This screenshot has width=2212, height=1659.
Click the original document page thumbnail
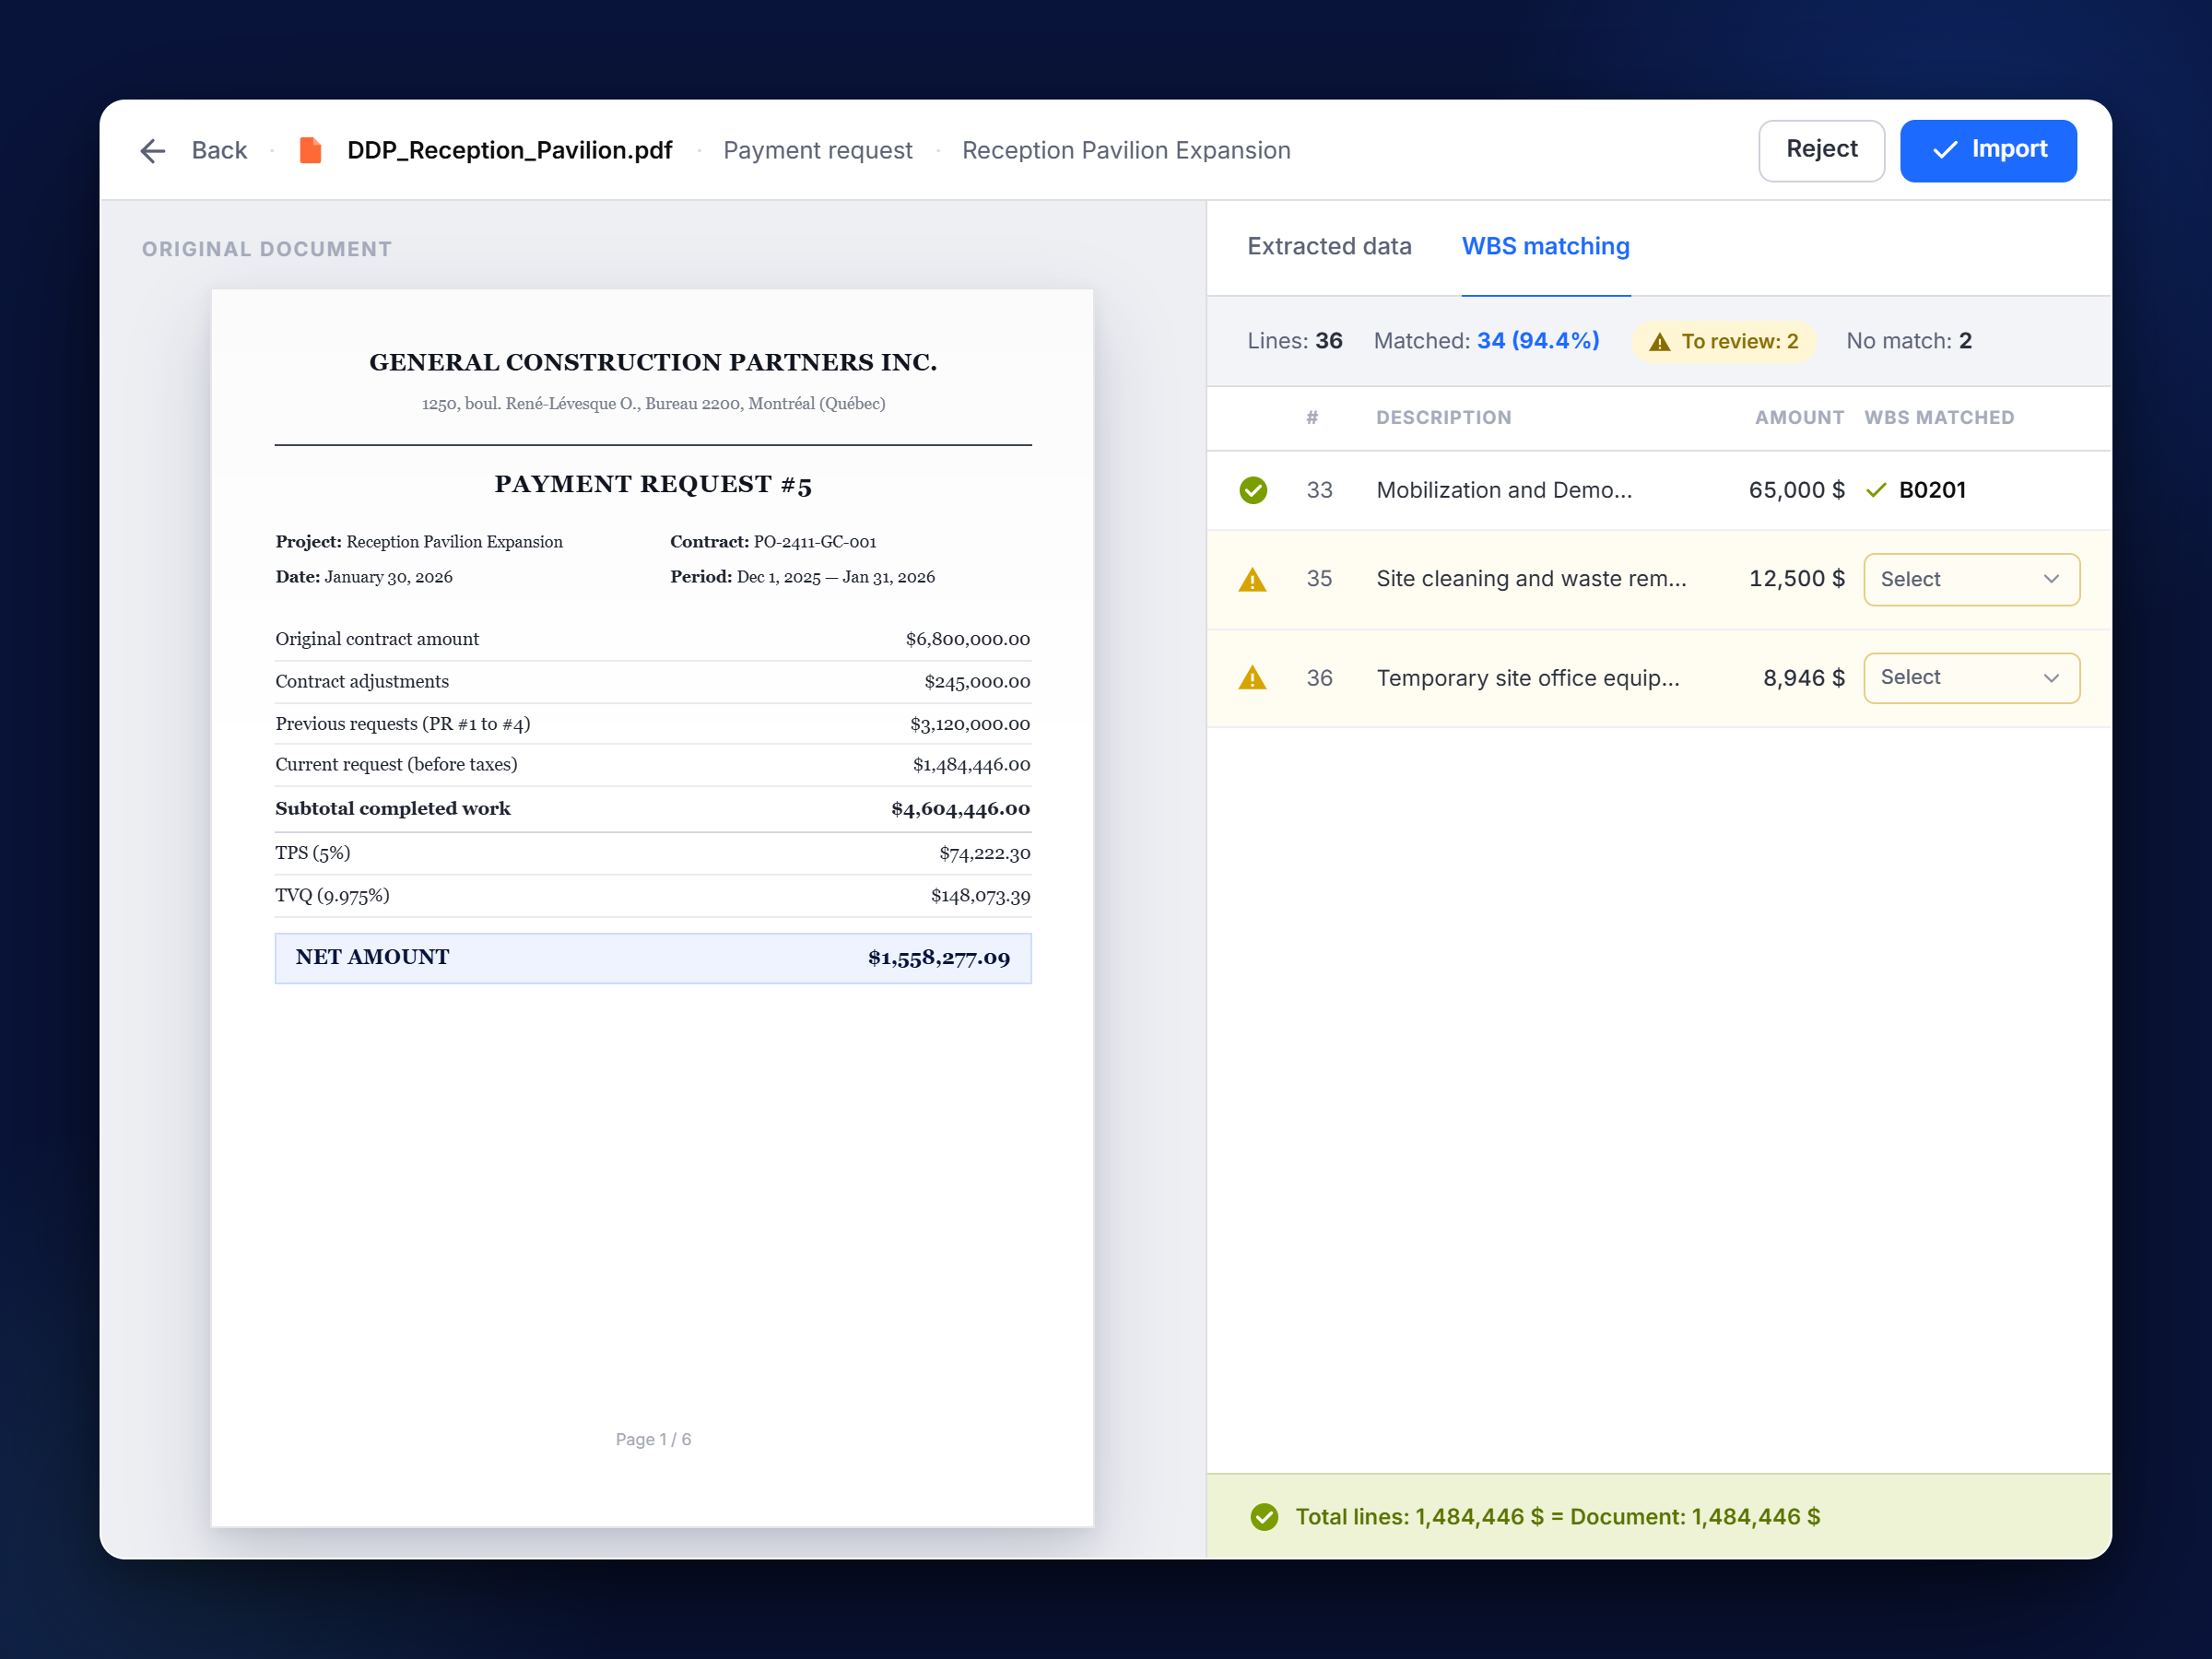(653, 908)
